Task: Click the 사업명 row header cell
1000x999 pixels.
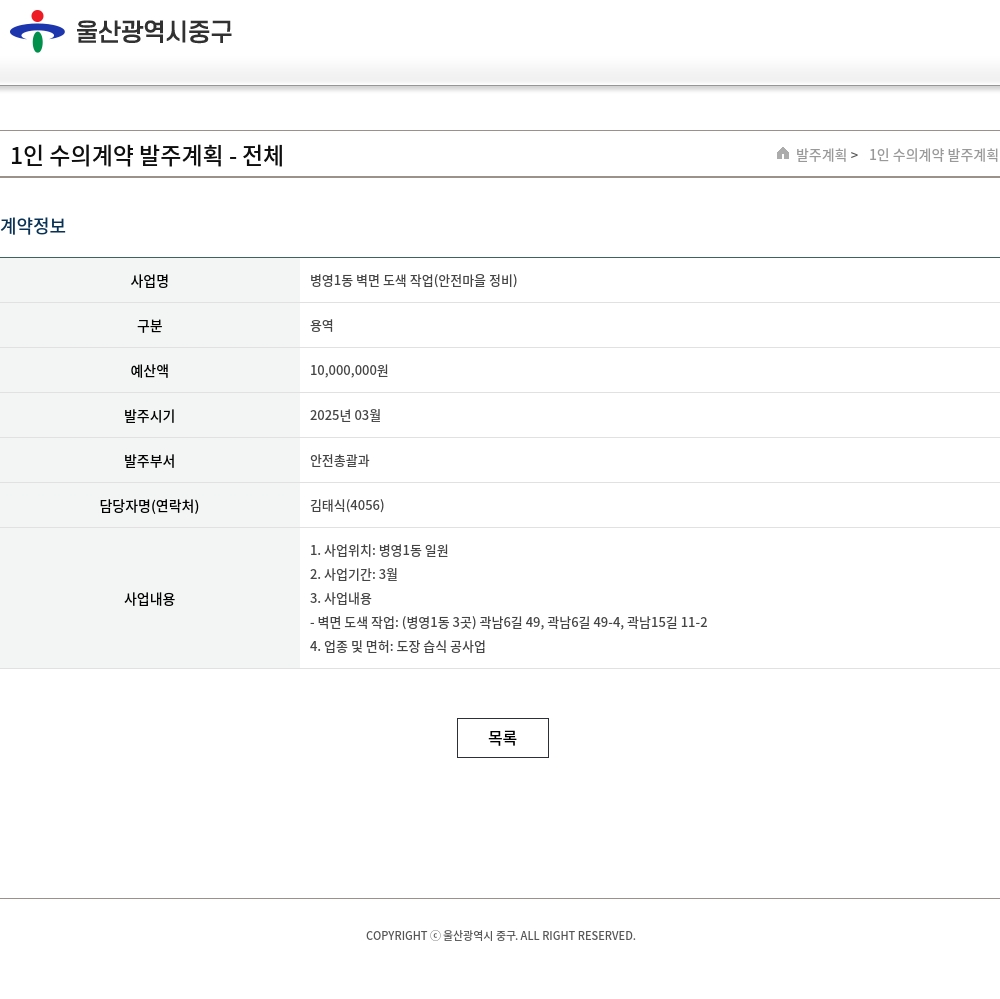Action: click(150, 281)
